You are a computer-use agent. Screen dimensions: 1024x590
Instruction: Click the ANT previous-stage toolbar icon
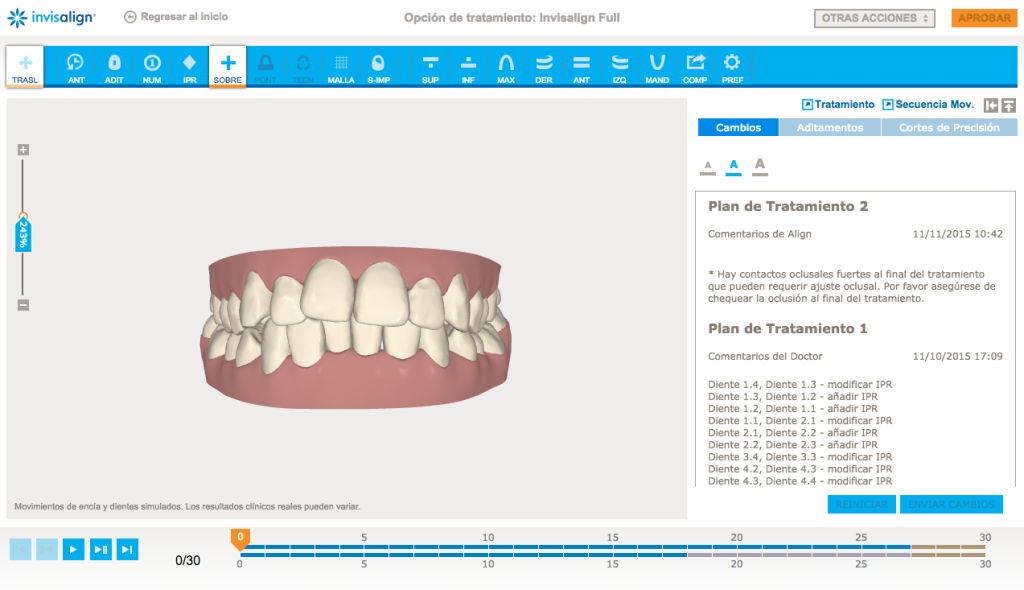pos(76,67)
